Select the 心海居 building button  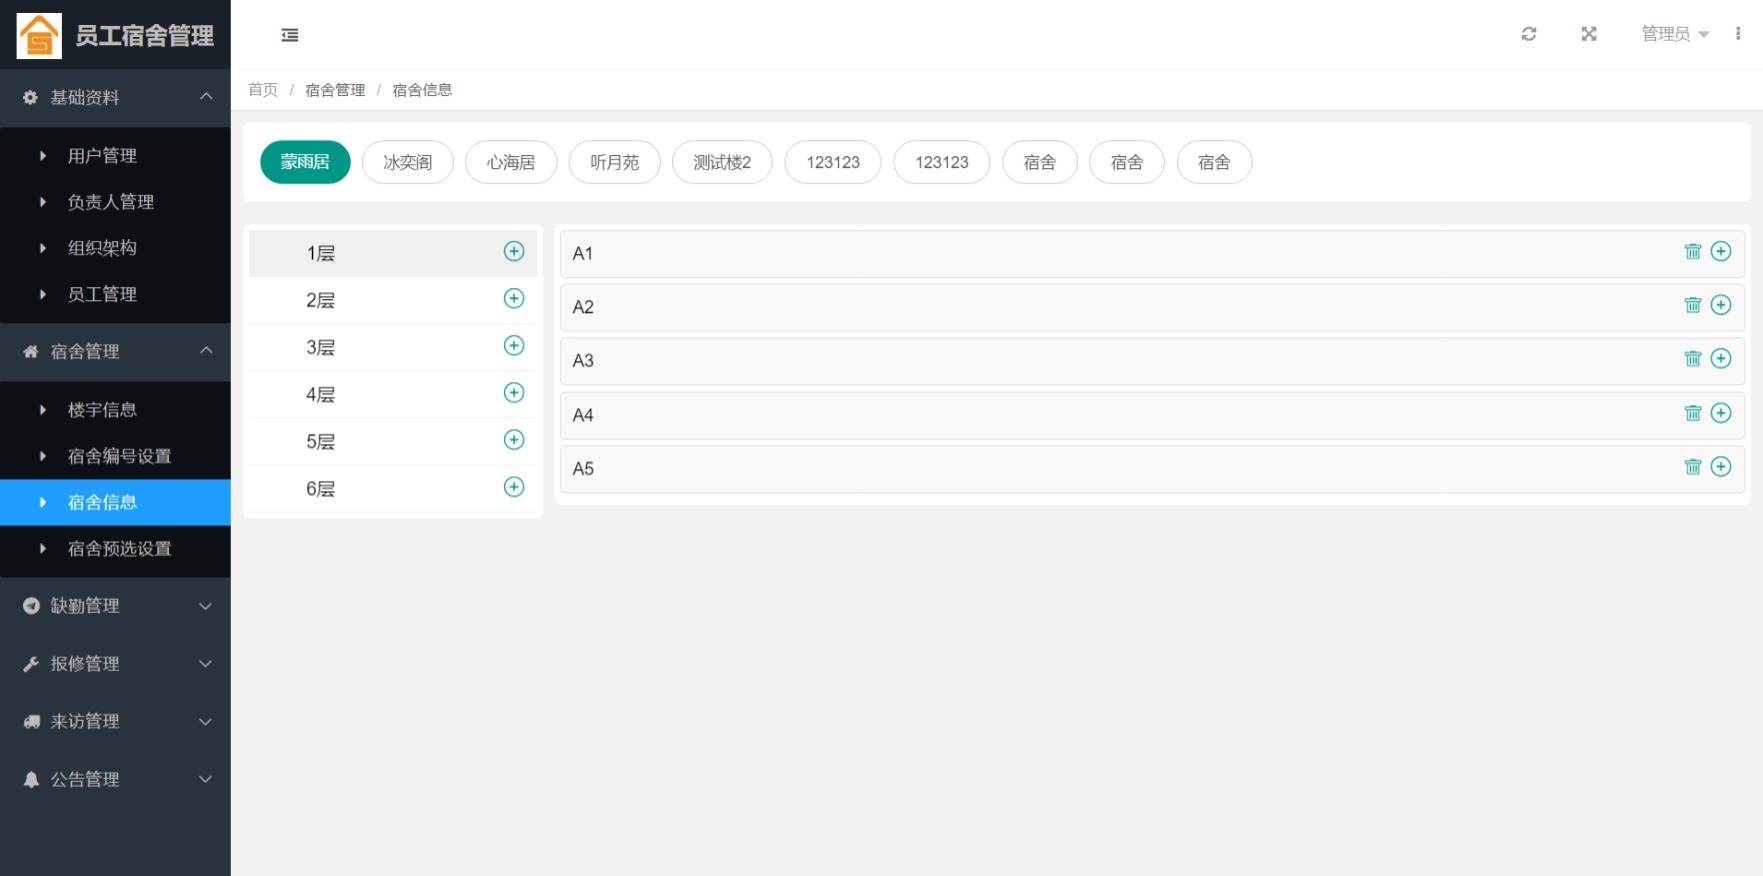click(x=511, y=162)
